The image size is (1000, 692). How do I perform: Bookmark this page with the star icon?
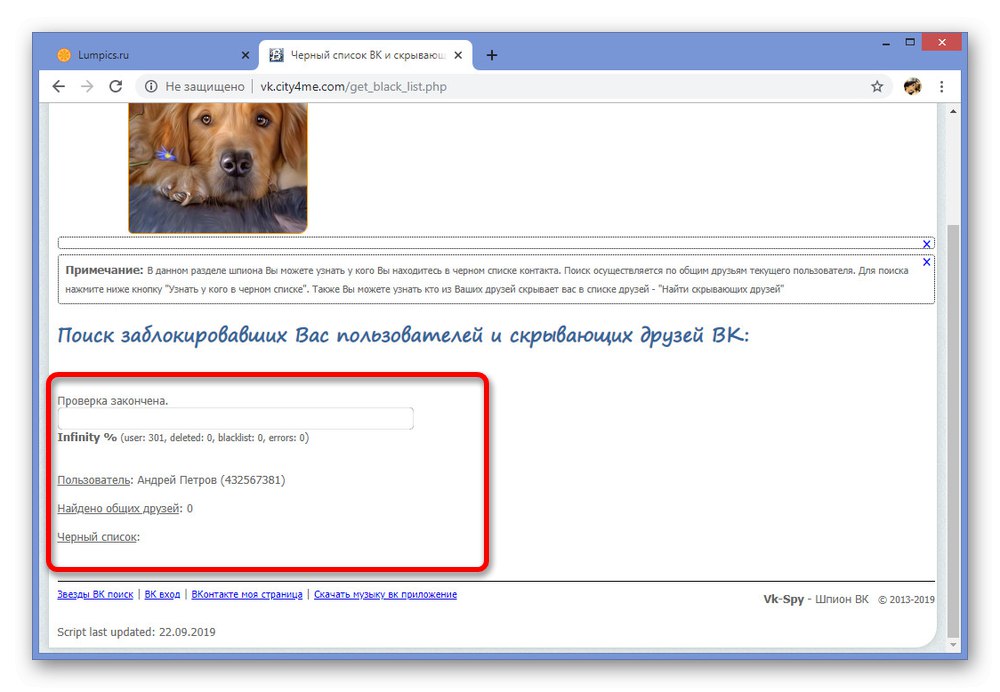tap(877, 86)
